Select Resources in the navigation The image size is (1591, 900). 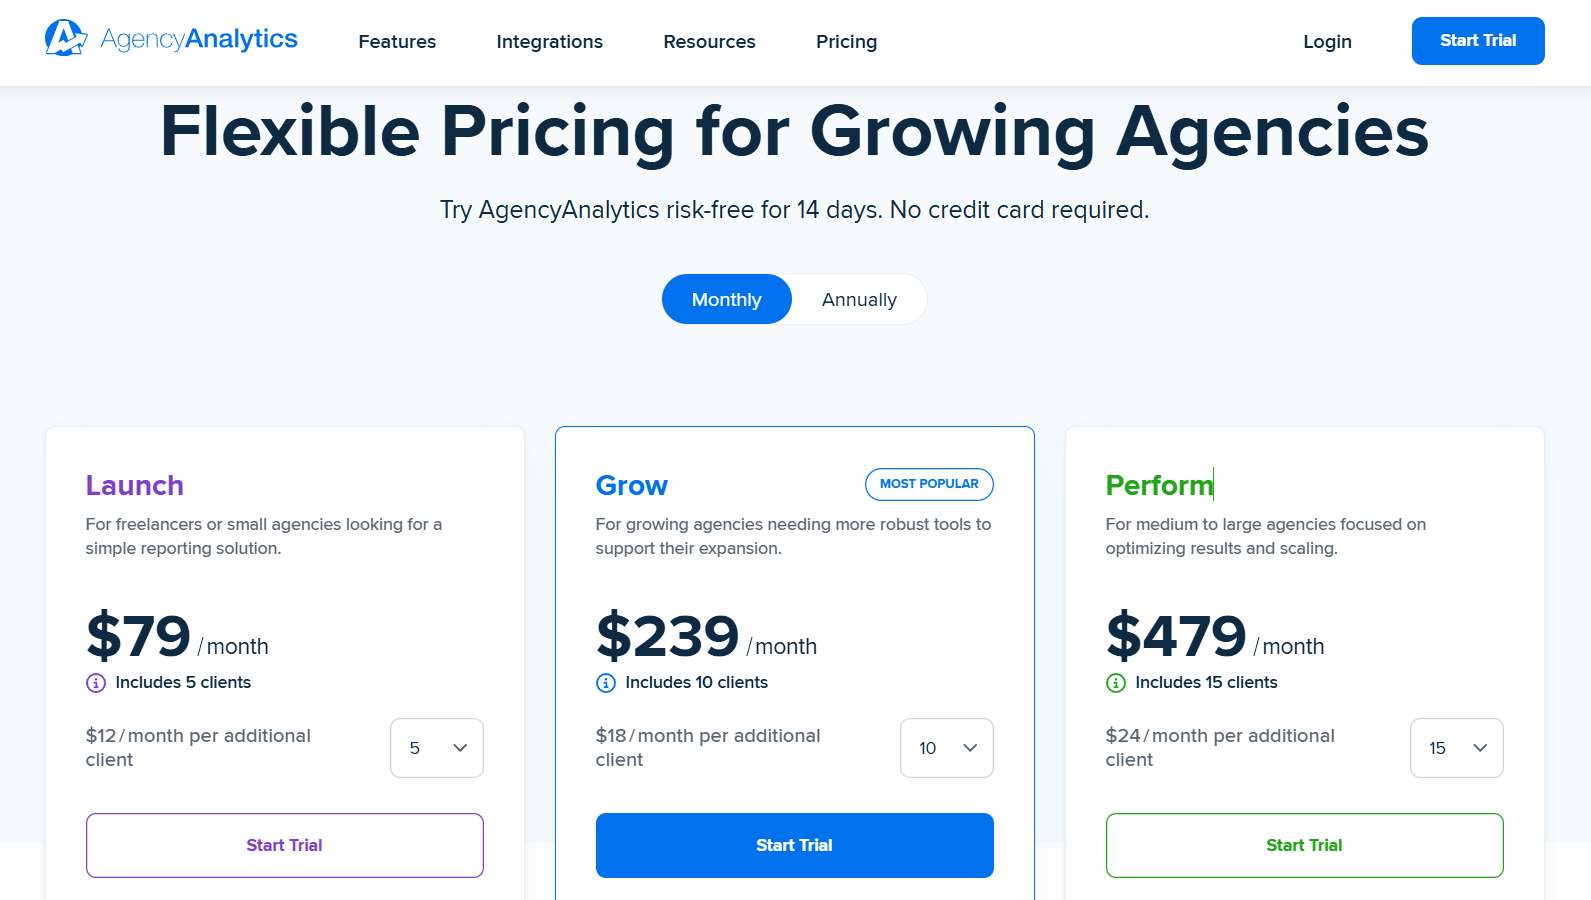[708, 42]
